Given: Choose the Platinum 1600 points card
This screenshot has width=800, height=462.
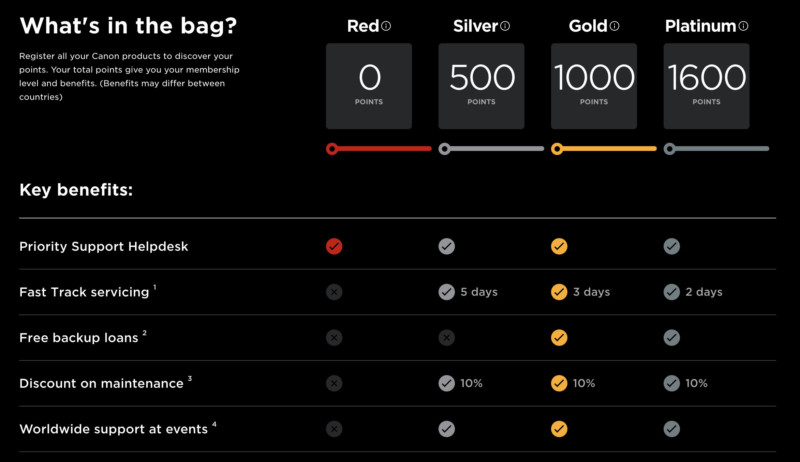Looking at the screenshot, I should point(706,86).
